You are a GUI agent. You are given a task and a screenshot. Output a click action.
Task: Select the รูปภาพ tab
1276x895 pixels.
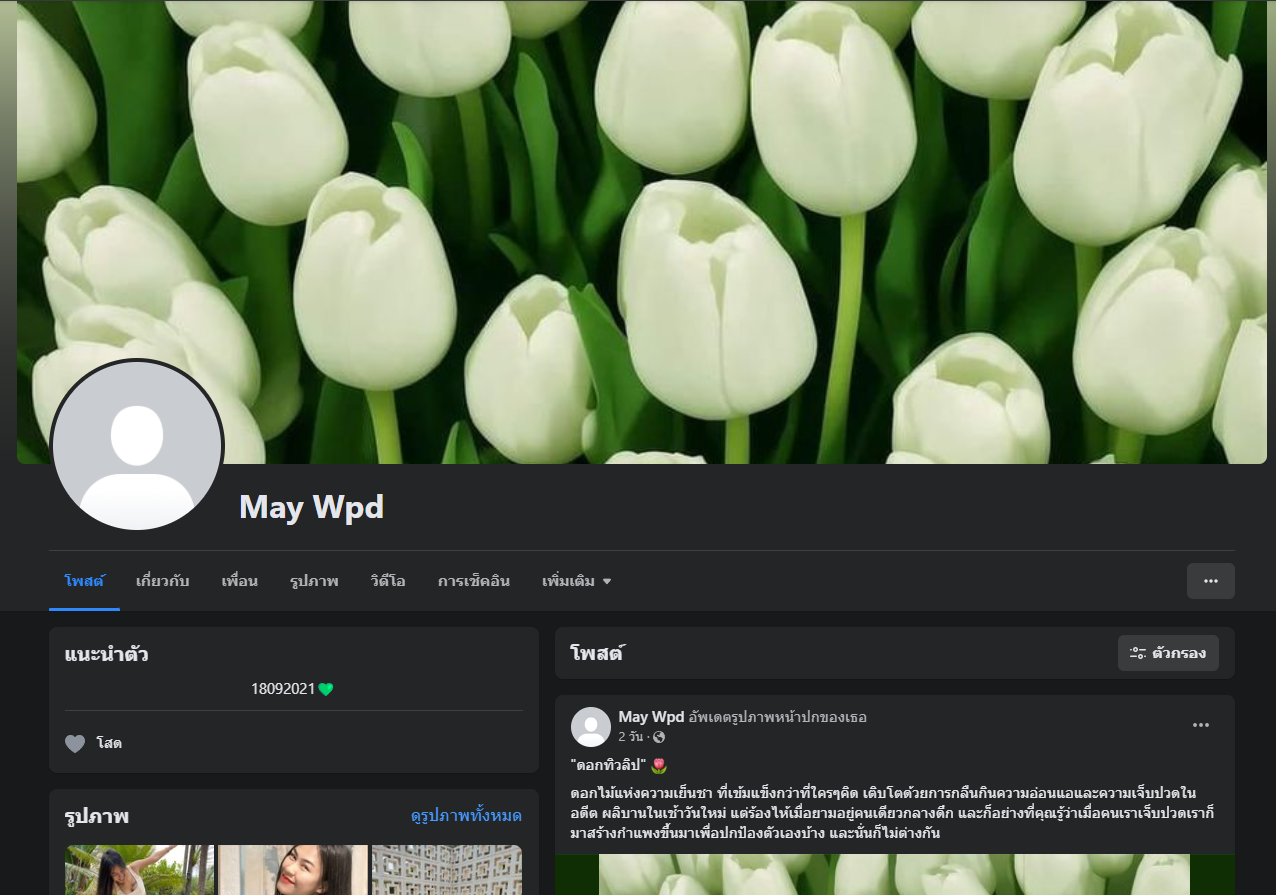coord(314,581)
